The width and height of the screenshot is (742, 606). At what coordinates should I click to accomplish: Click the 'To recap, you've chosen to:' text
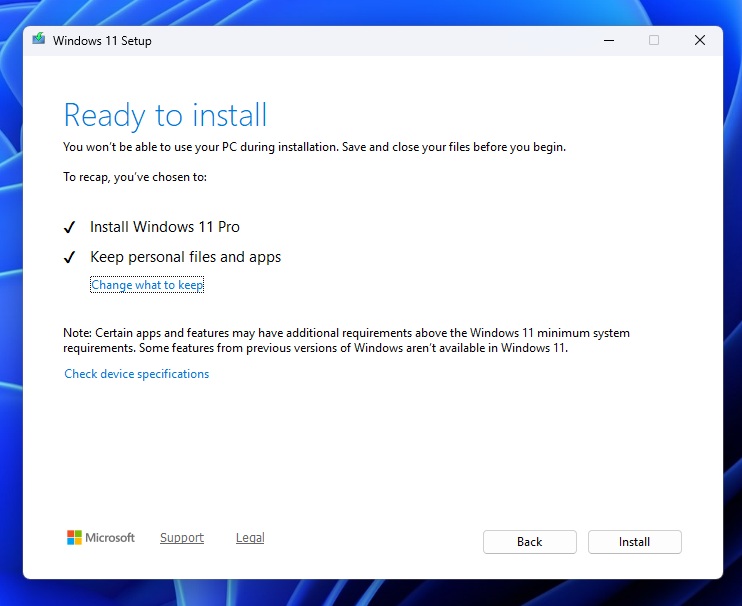click(x=135, y=177)
